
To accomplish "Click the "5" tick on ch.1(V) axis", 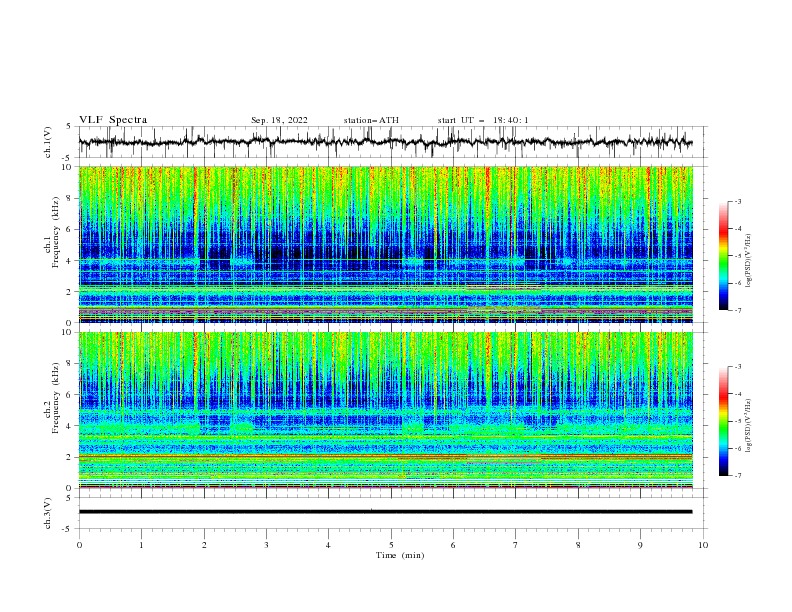I will (70, 126).
